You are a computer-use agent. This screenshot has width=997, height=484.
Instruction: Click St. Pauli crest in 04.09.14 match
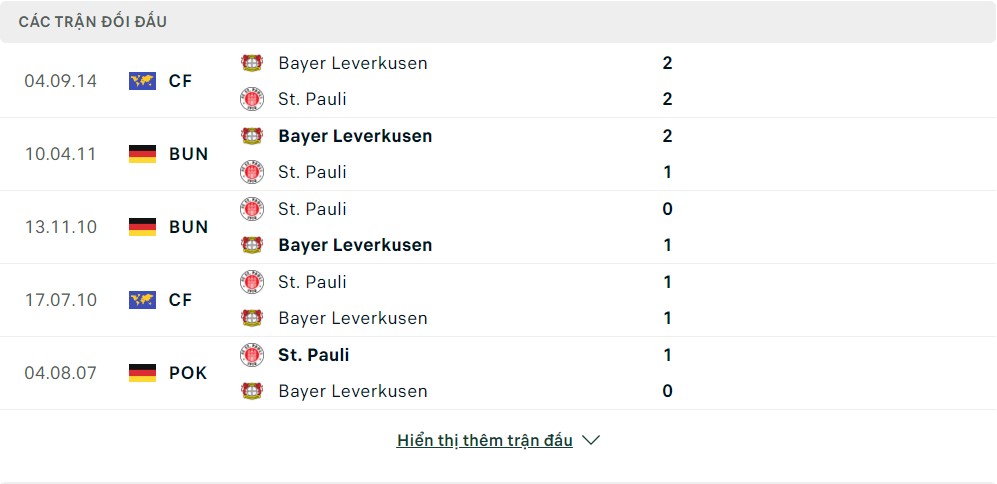click(252, 99)
